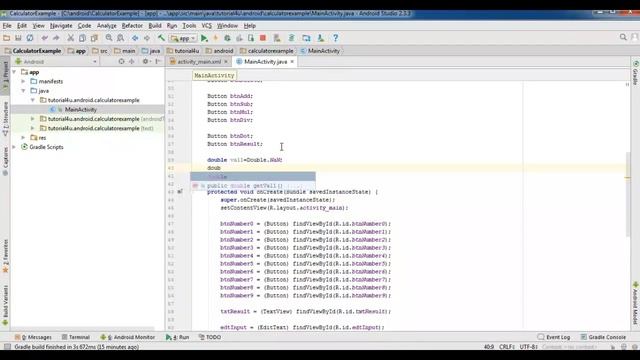Open the Messages tool window
640x360 pixels.
point(33,337)
